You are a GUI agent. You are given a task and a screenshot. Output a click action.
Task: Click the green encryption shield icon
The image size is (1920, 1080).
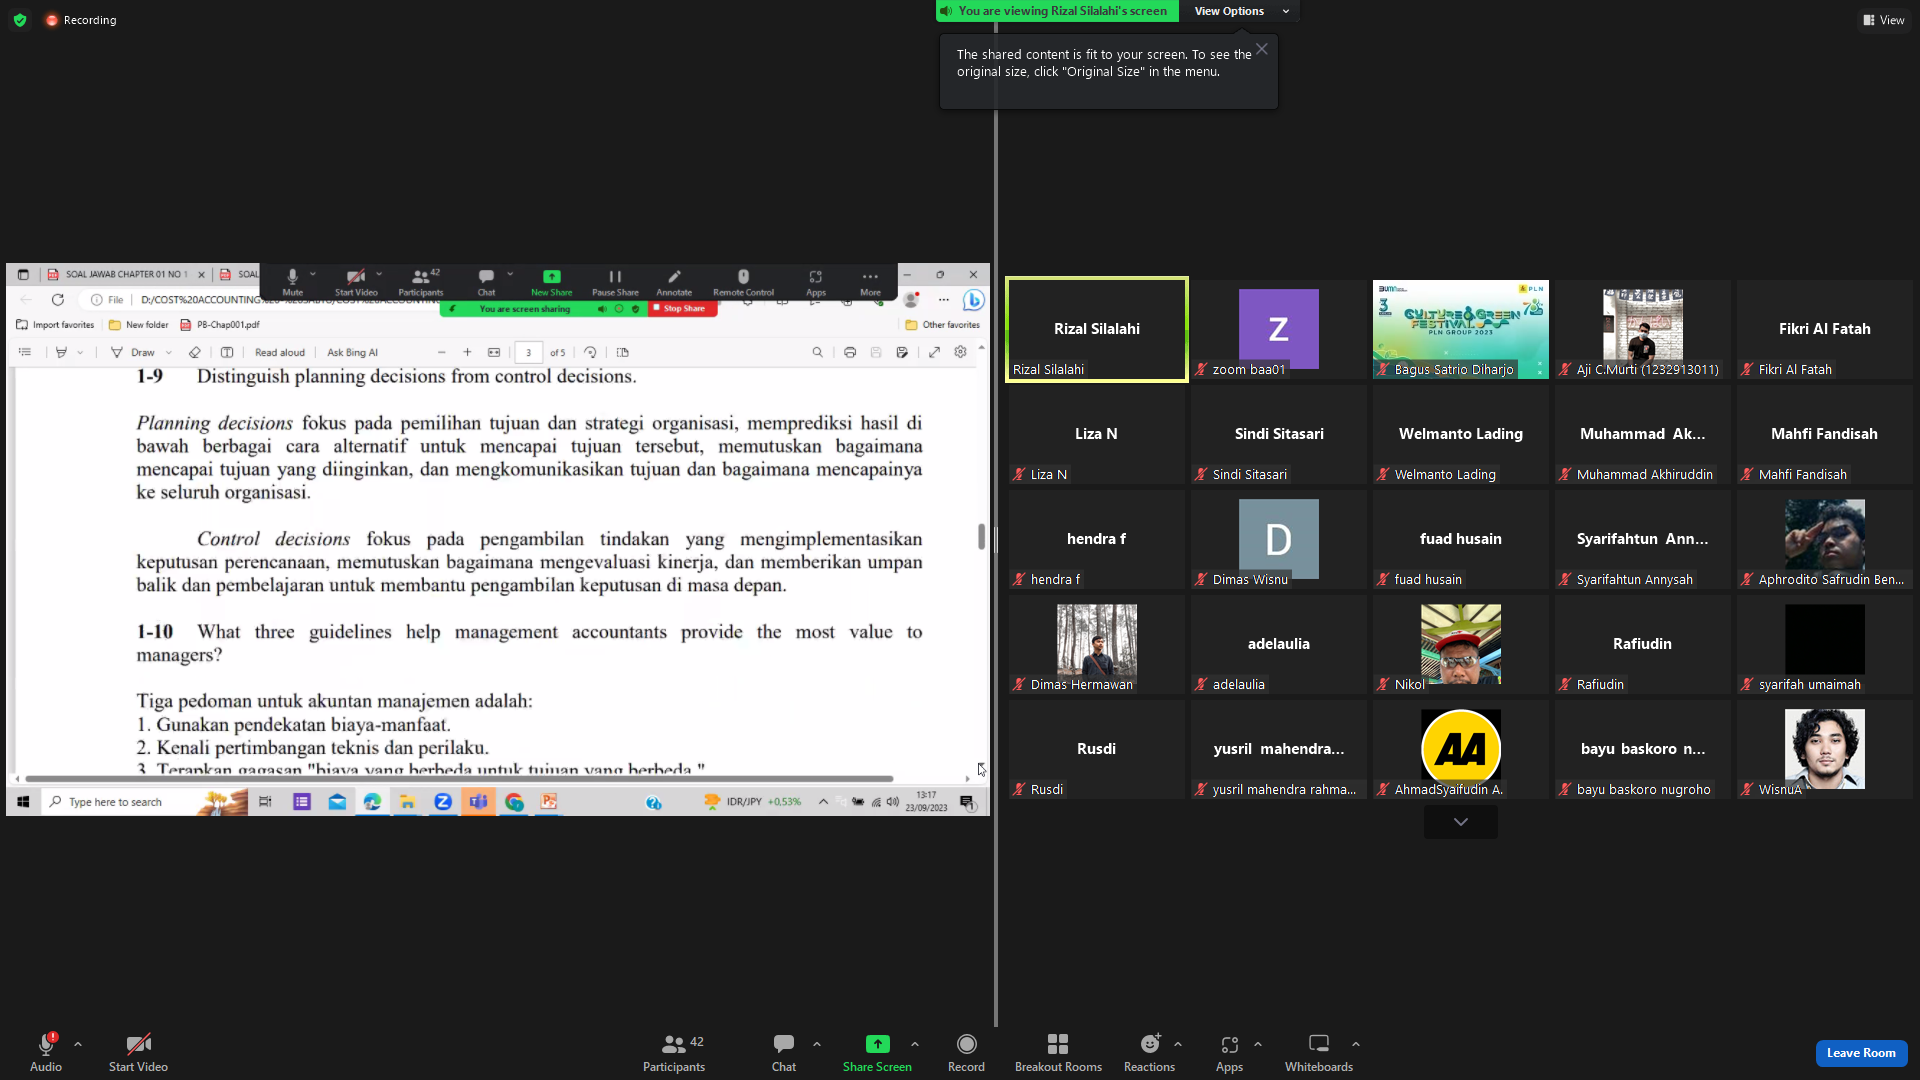(20, 20)
